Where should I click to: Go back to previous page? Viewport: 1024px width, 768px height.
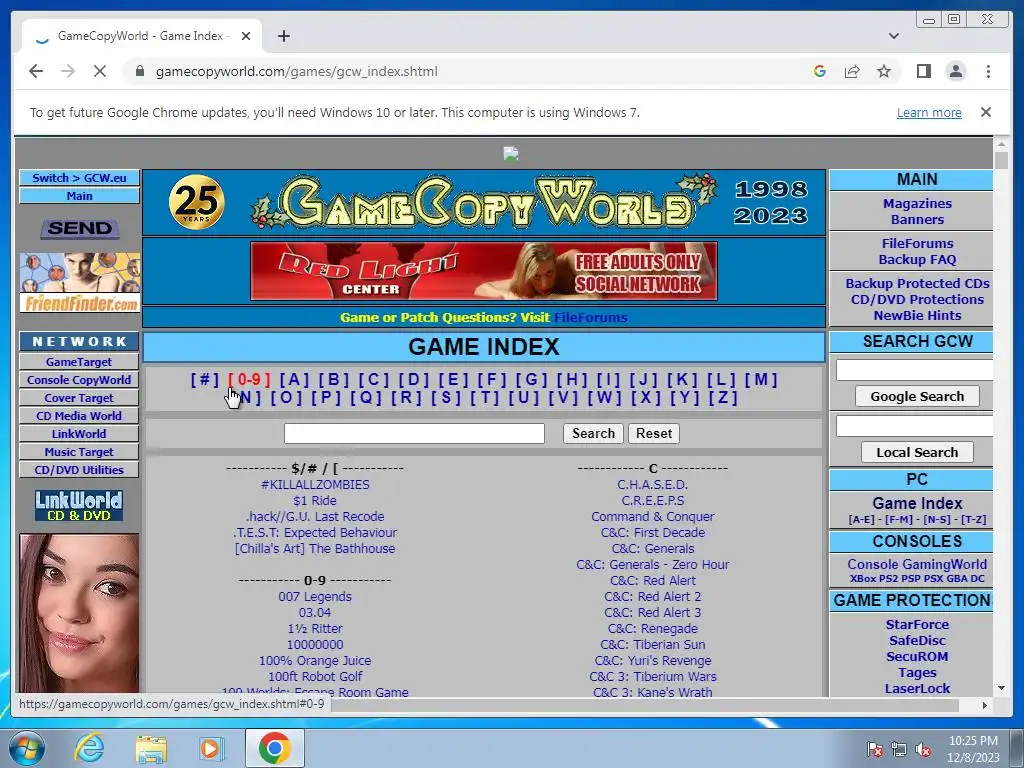coord(36,71)
